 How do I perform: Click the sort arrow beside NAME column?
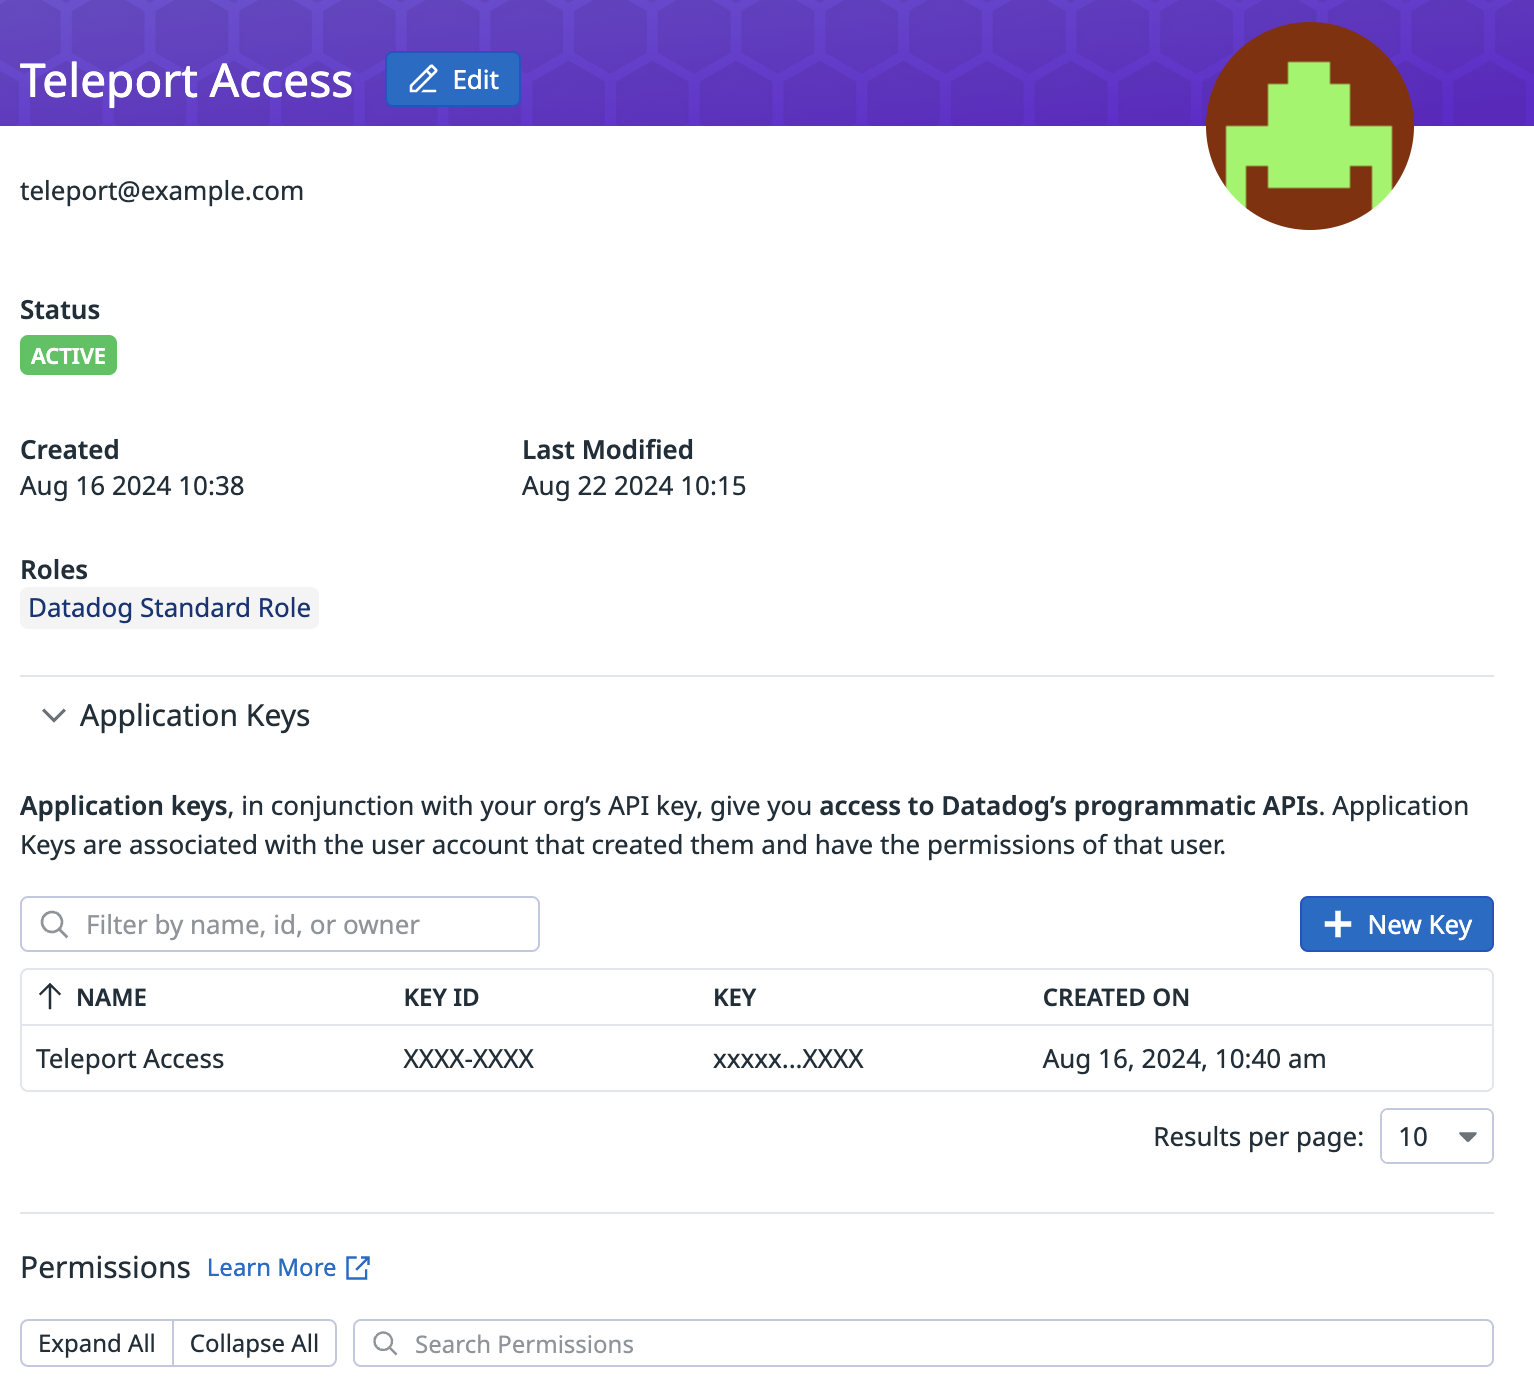[x=49, y=996]
